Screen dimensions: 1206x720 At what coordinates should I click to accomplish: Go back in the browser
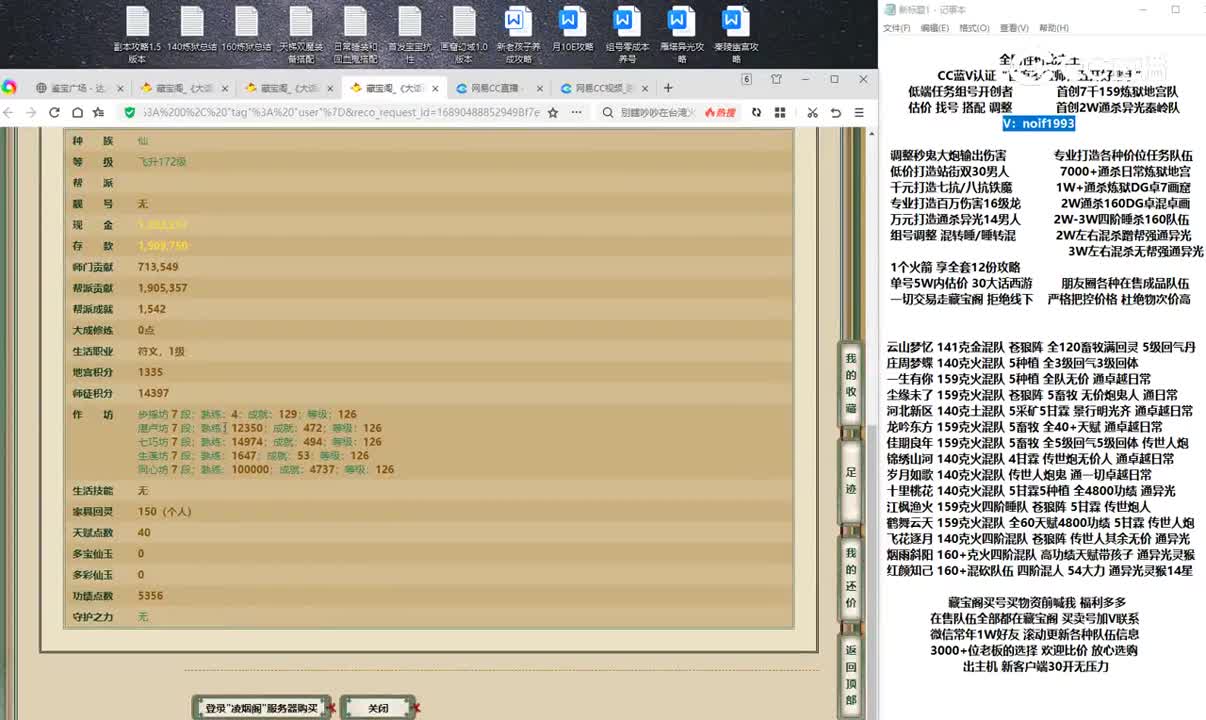(x=10, y=113)
